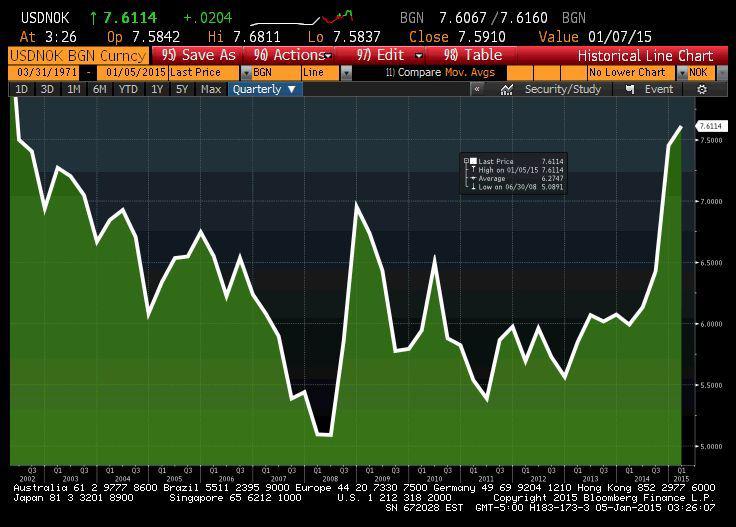
Task: Click the start date field 03/31/1971
Action: point(41,73)
